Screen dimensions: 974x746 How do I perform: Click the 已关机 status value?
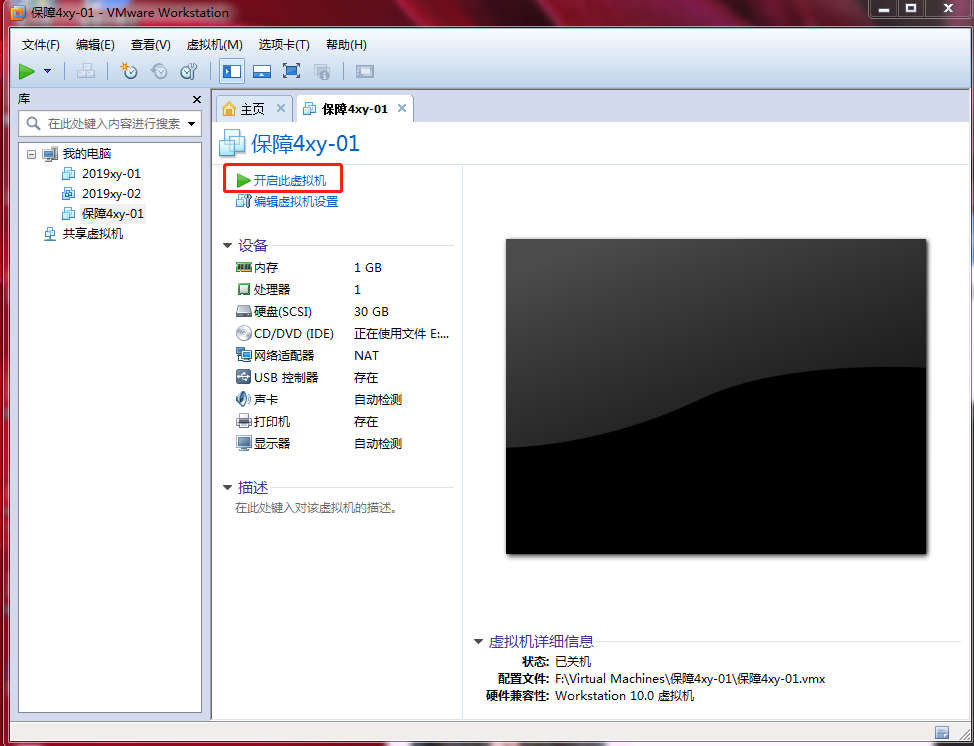(x=573, y=662)
